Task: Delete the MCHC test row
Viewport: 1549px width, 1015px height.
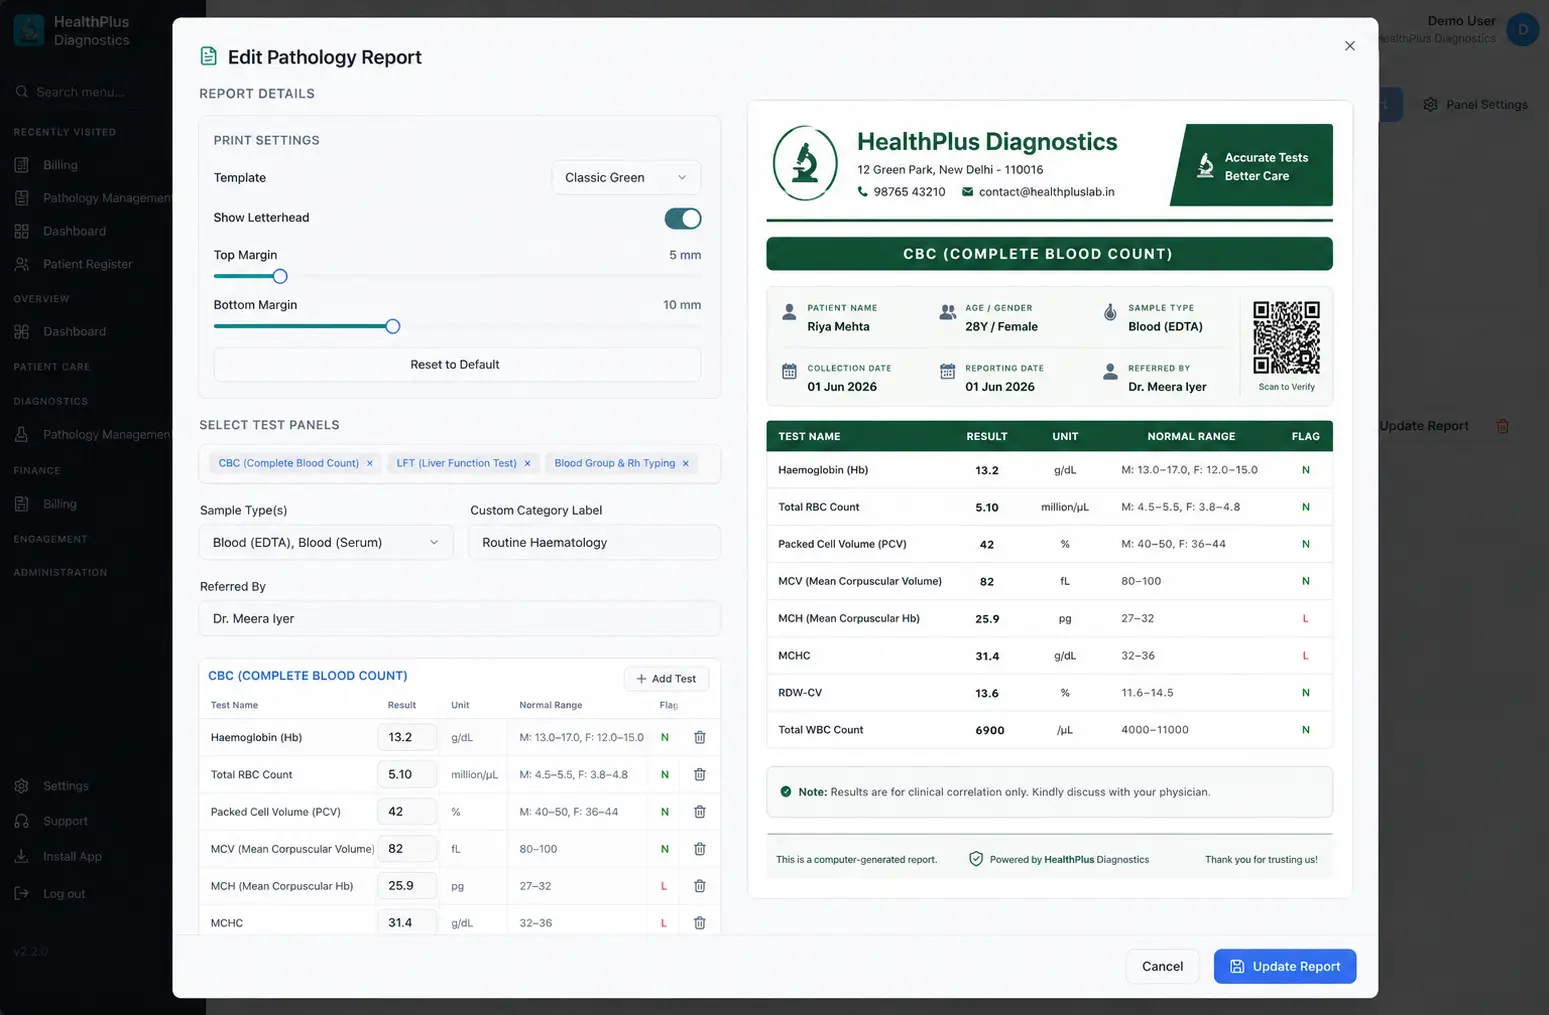Action: (x=700, y=923)
